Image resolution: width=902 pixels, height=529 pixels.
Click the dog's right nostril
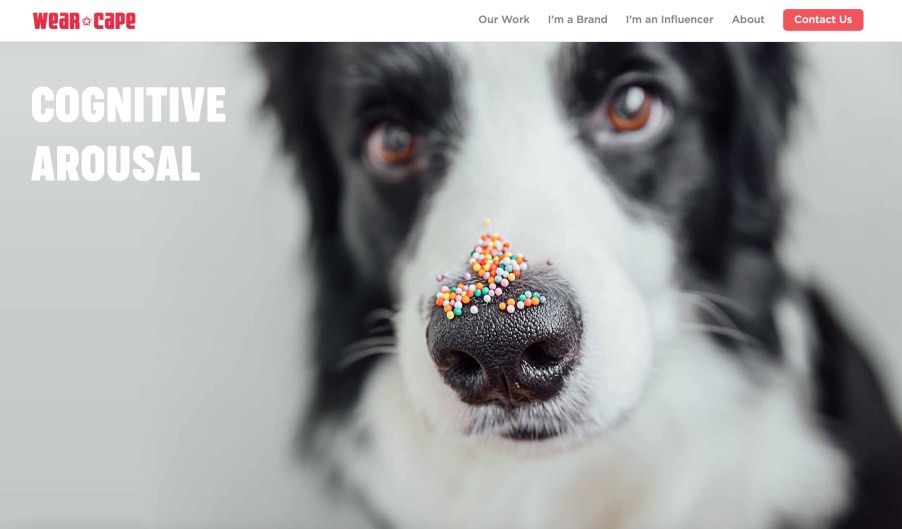tap(540, 356)
